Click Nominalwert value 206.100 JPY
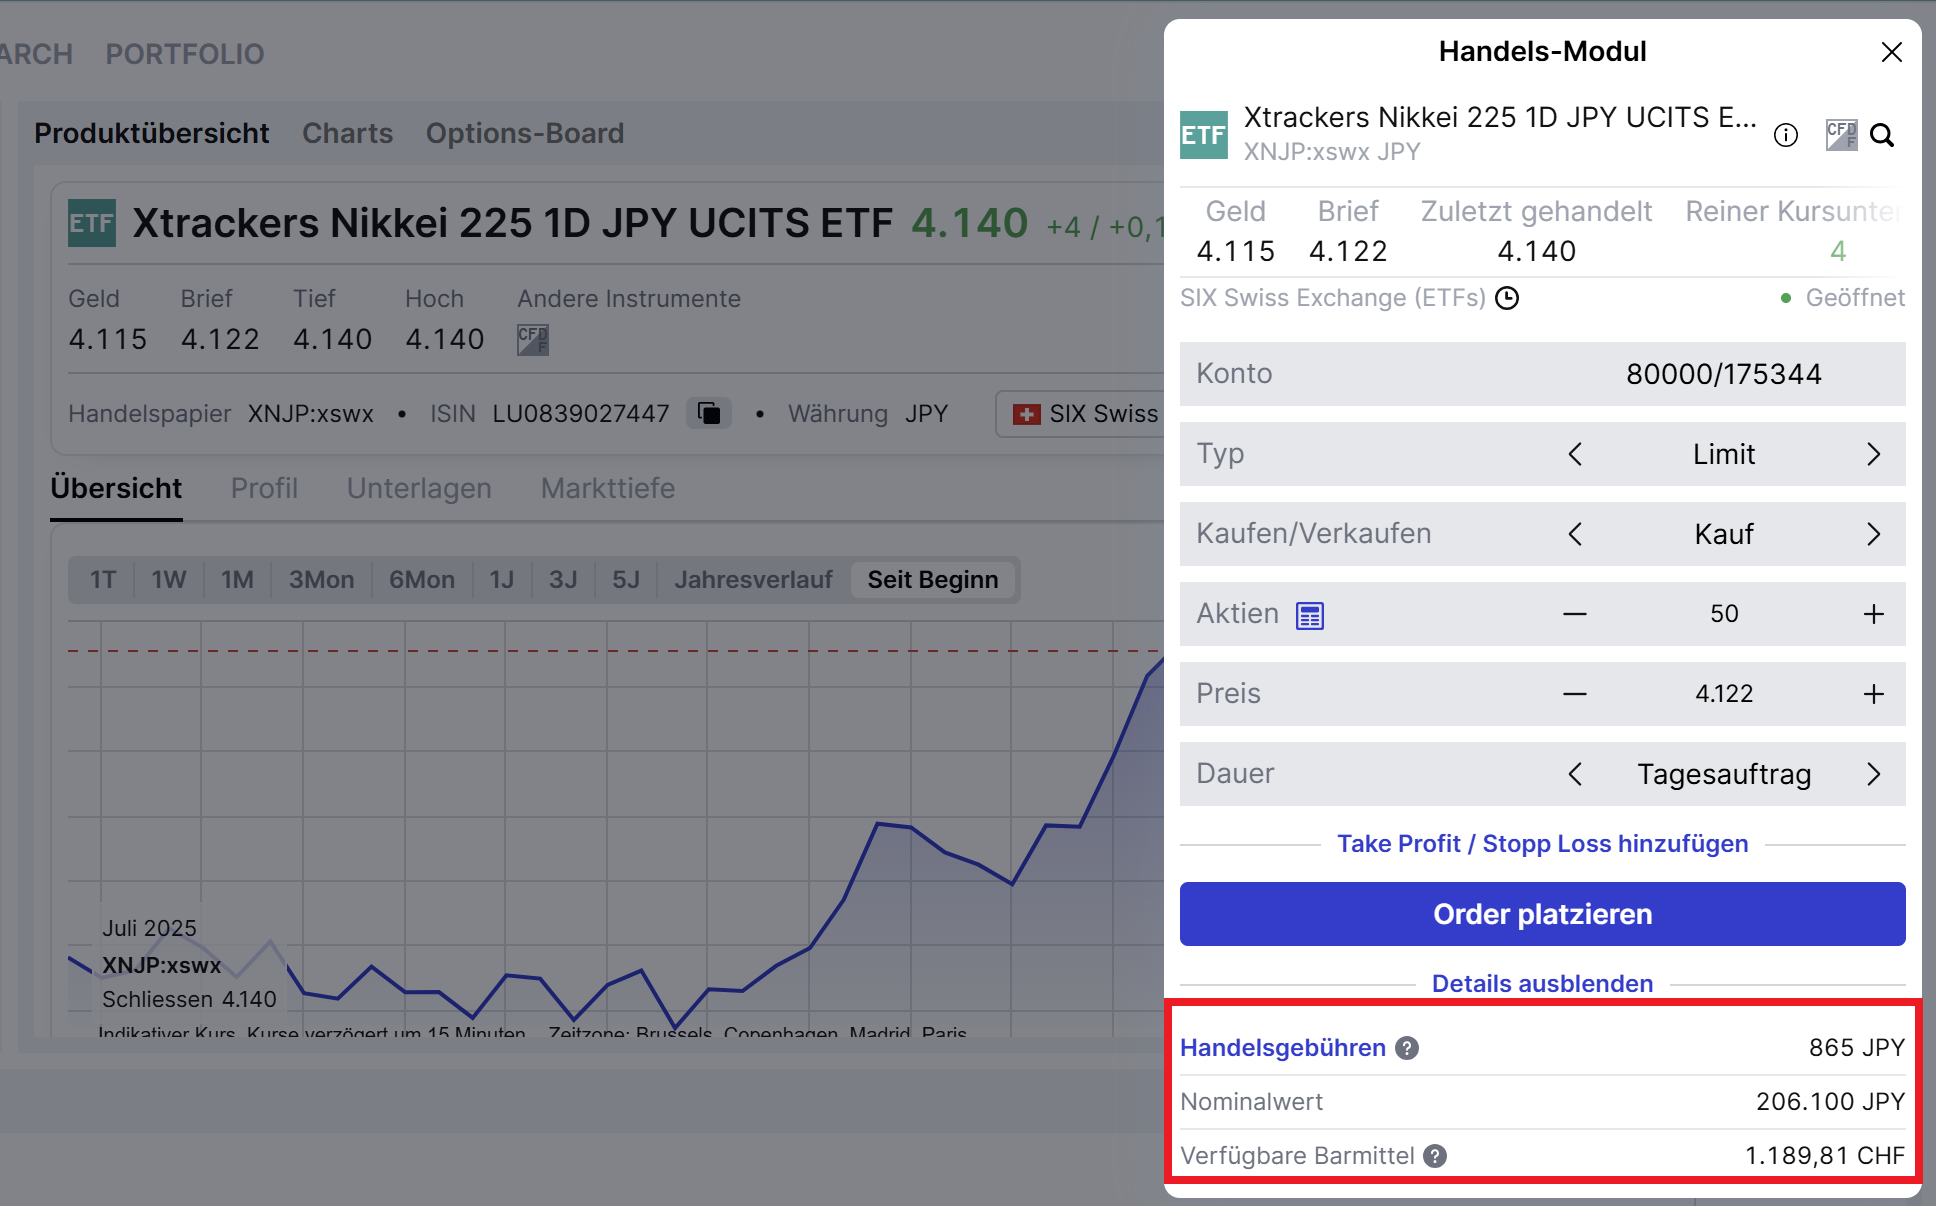The height and width of the screenshot is (1206, 1936). click(x=1830, y=1102)
